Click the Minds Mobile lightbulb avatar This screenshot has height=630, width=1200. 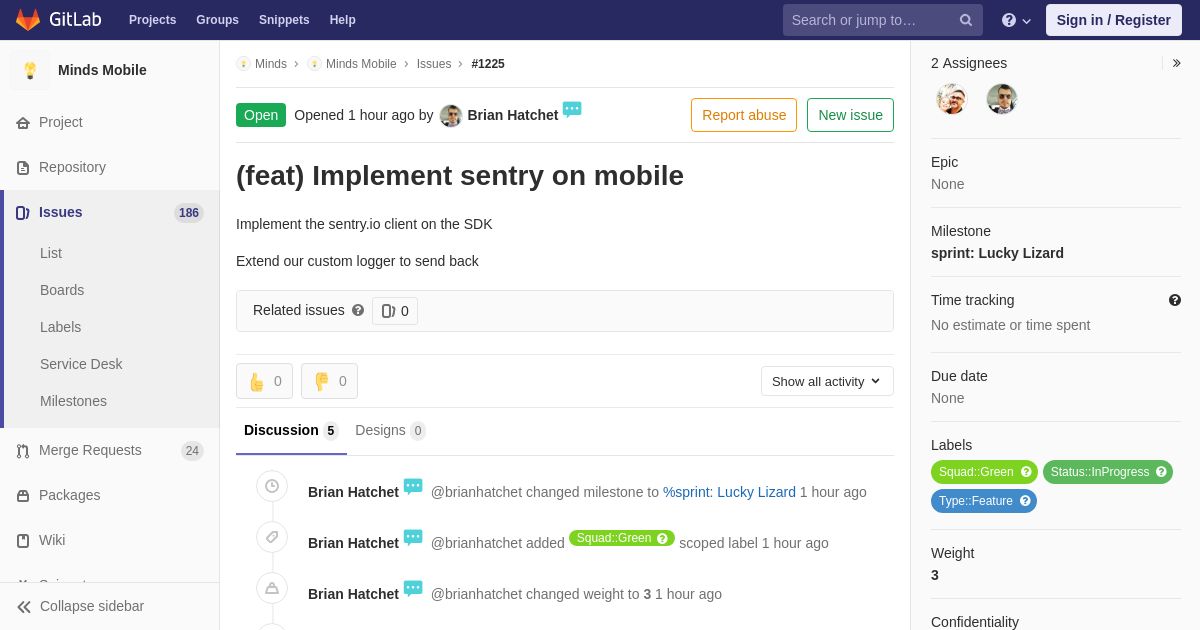(30, 70)
